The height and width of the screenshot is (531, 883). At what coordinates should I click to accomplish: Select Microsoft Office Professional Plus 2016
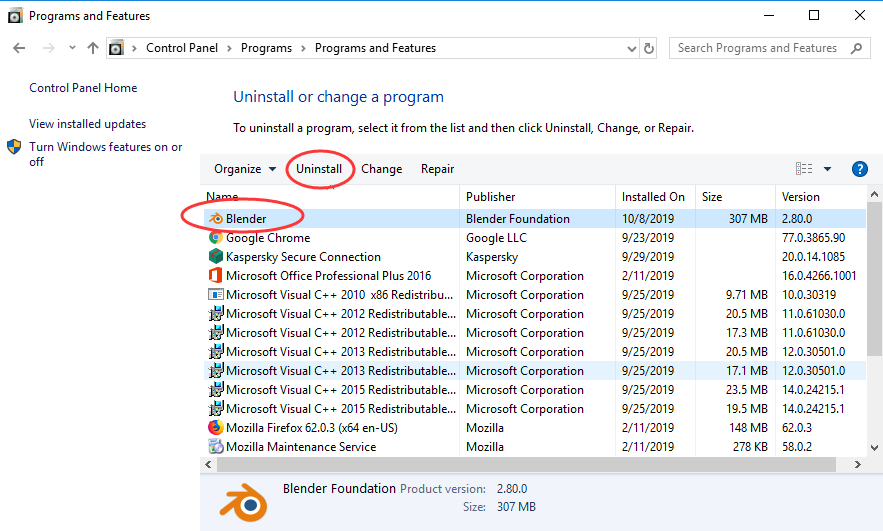(x=534, y=276)
